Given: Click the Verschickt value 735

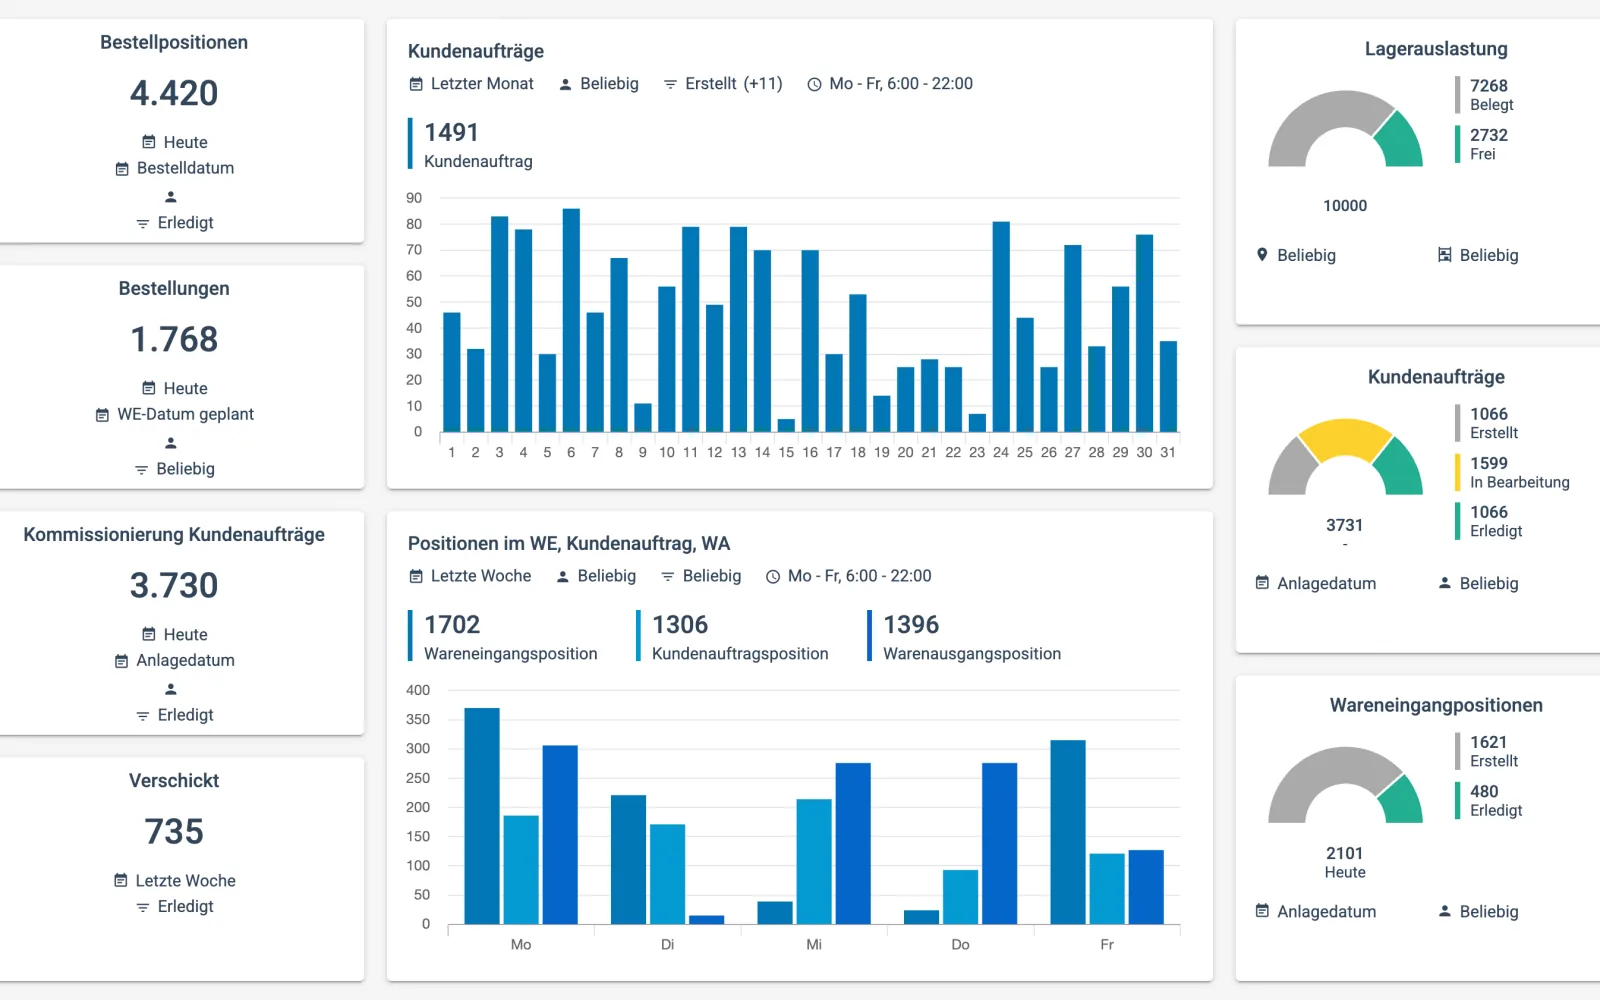Looking at the screenshot, I should point(174,831).
